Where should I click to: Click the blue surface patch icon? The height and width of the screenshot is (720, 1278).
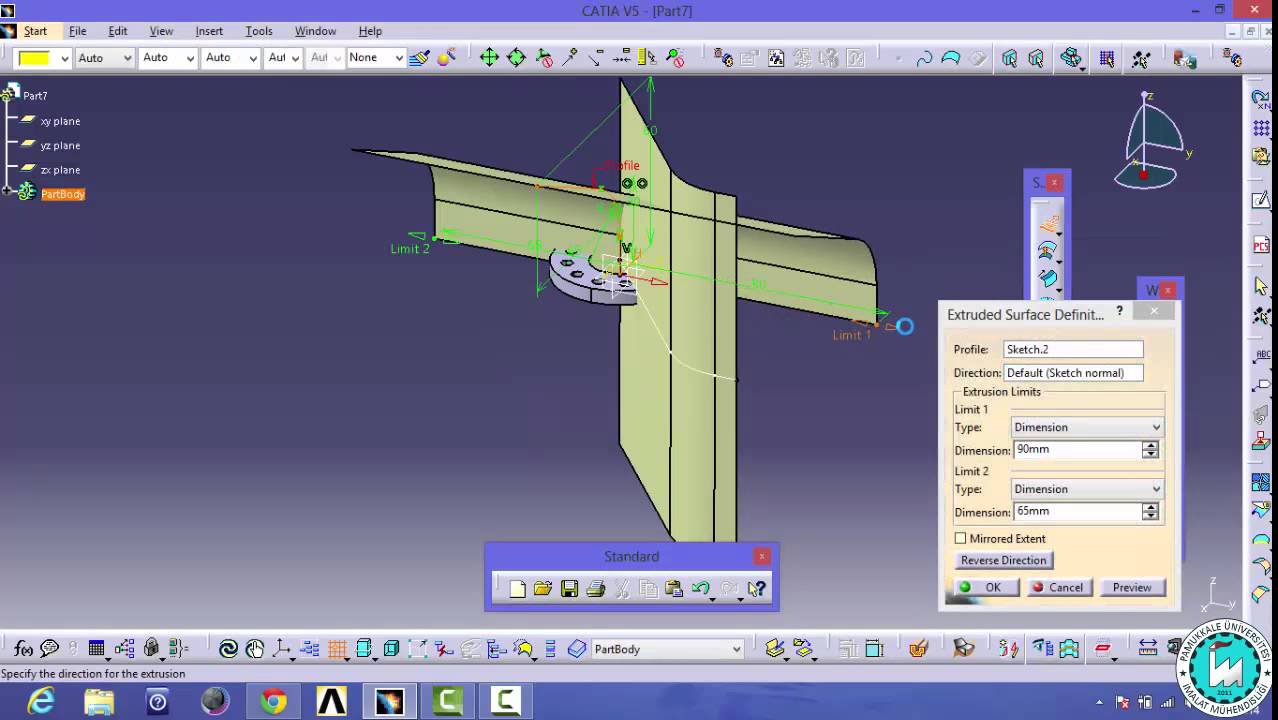[x=952, y=58]
